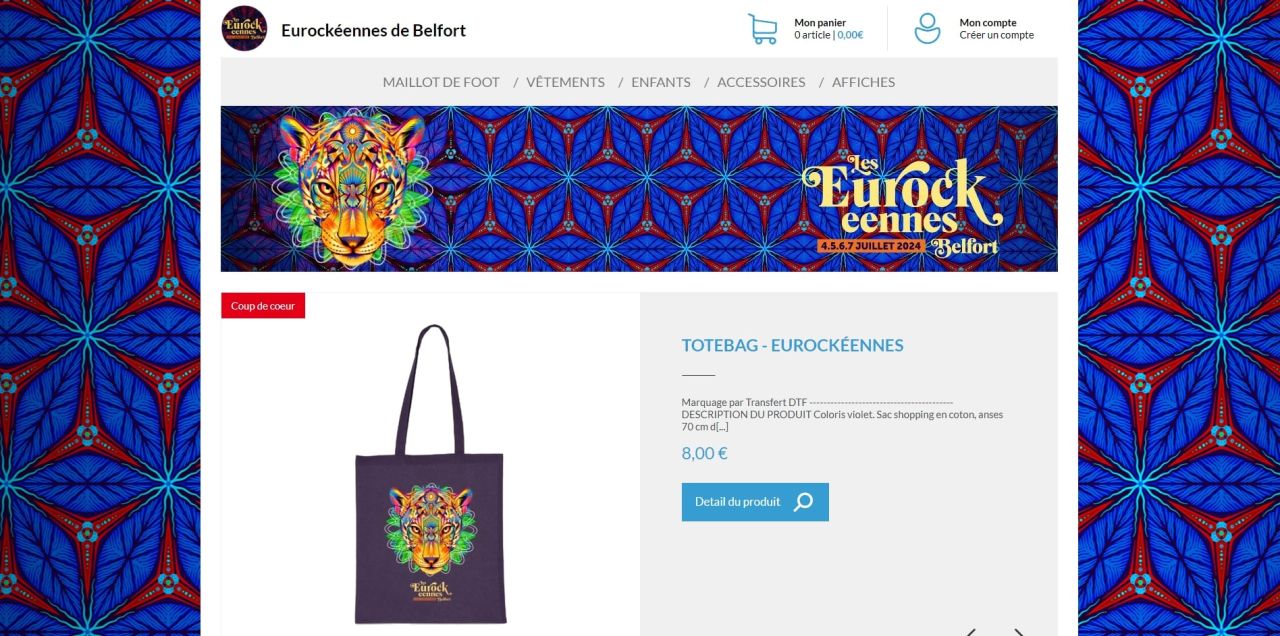
Task: Open the Vêtements menu
Action: click(565, 82)
